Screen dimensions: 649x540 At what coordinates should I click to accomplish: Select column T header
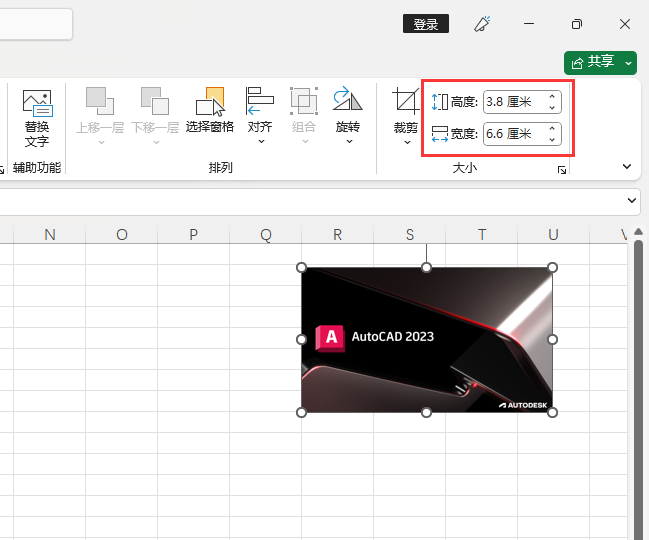[482, 235]
